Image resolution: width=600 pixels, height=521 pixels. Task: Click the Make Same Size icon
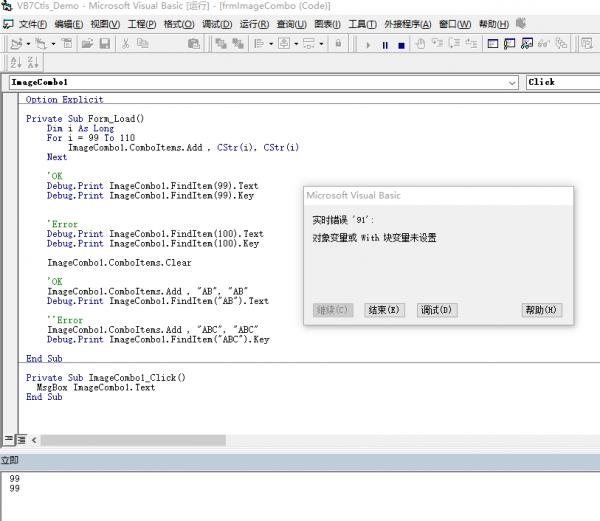(x=309, y=44)
